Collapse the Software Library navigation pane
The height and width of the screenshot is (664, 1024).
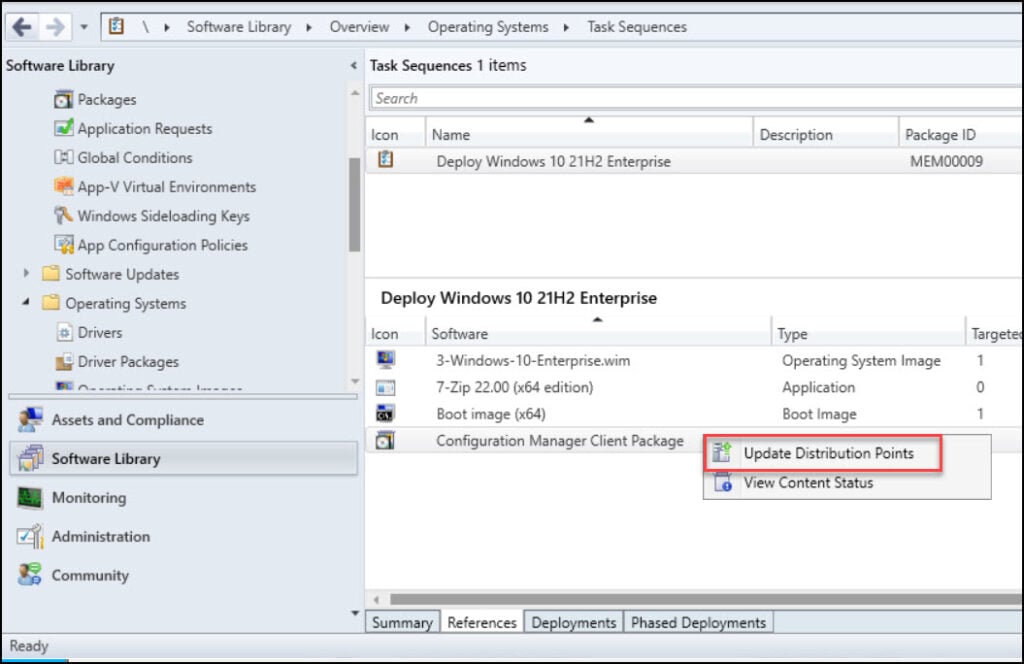[x=353, y=65]
